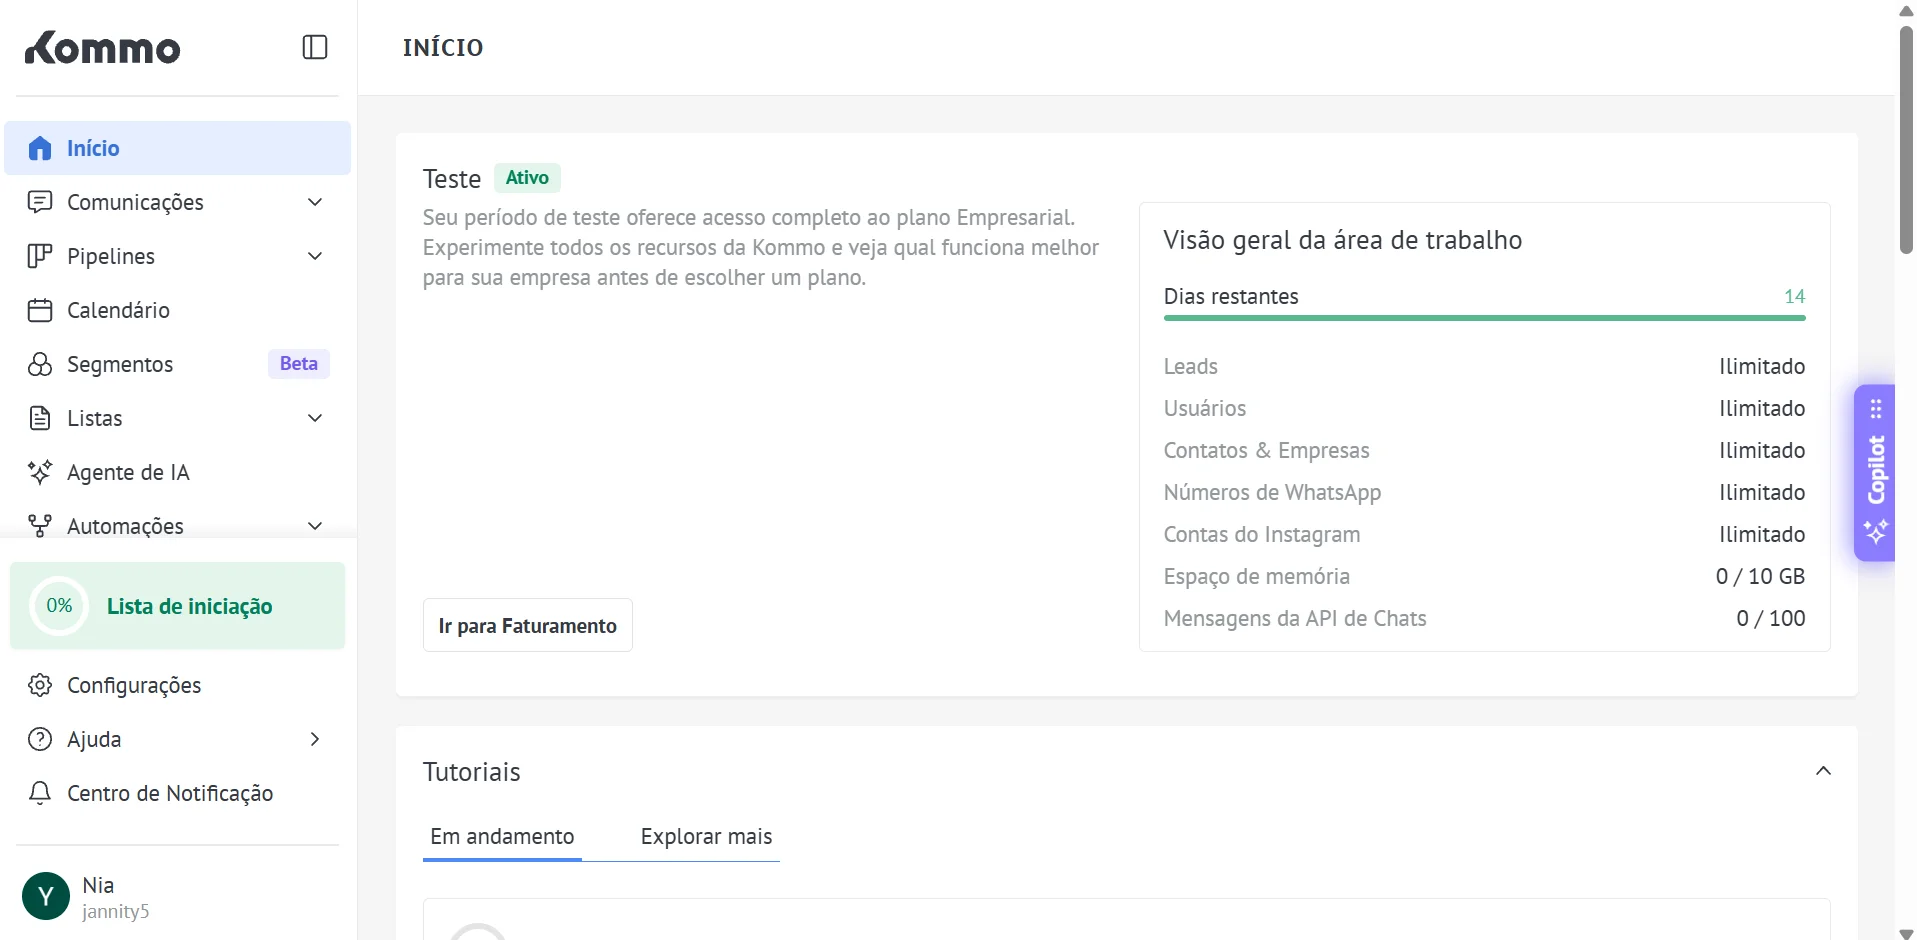Click the Copilot sparkle icon
The height and width of the screenshot is (940, 1917).
tap(1876, 531)
